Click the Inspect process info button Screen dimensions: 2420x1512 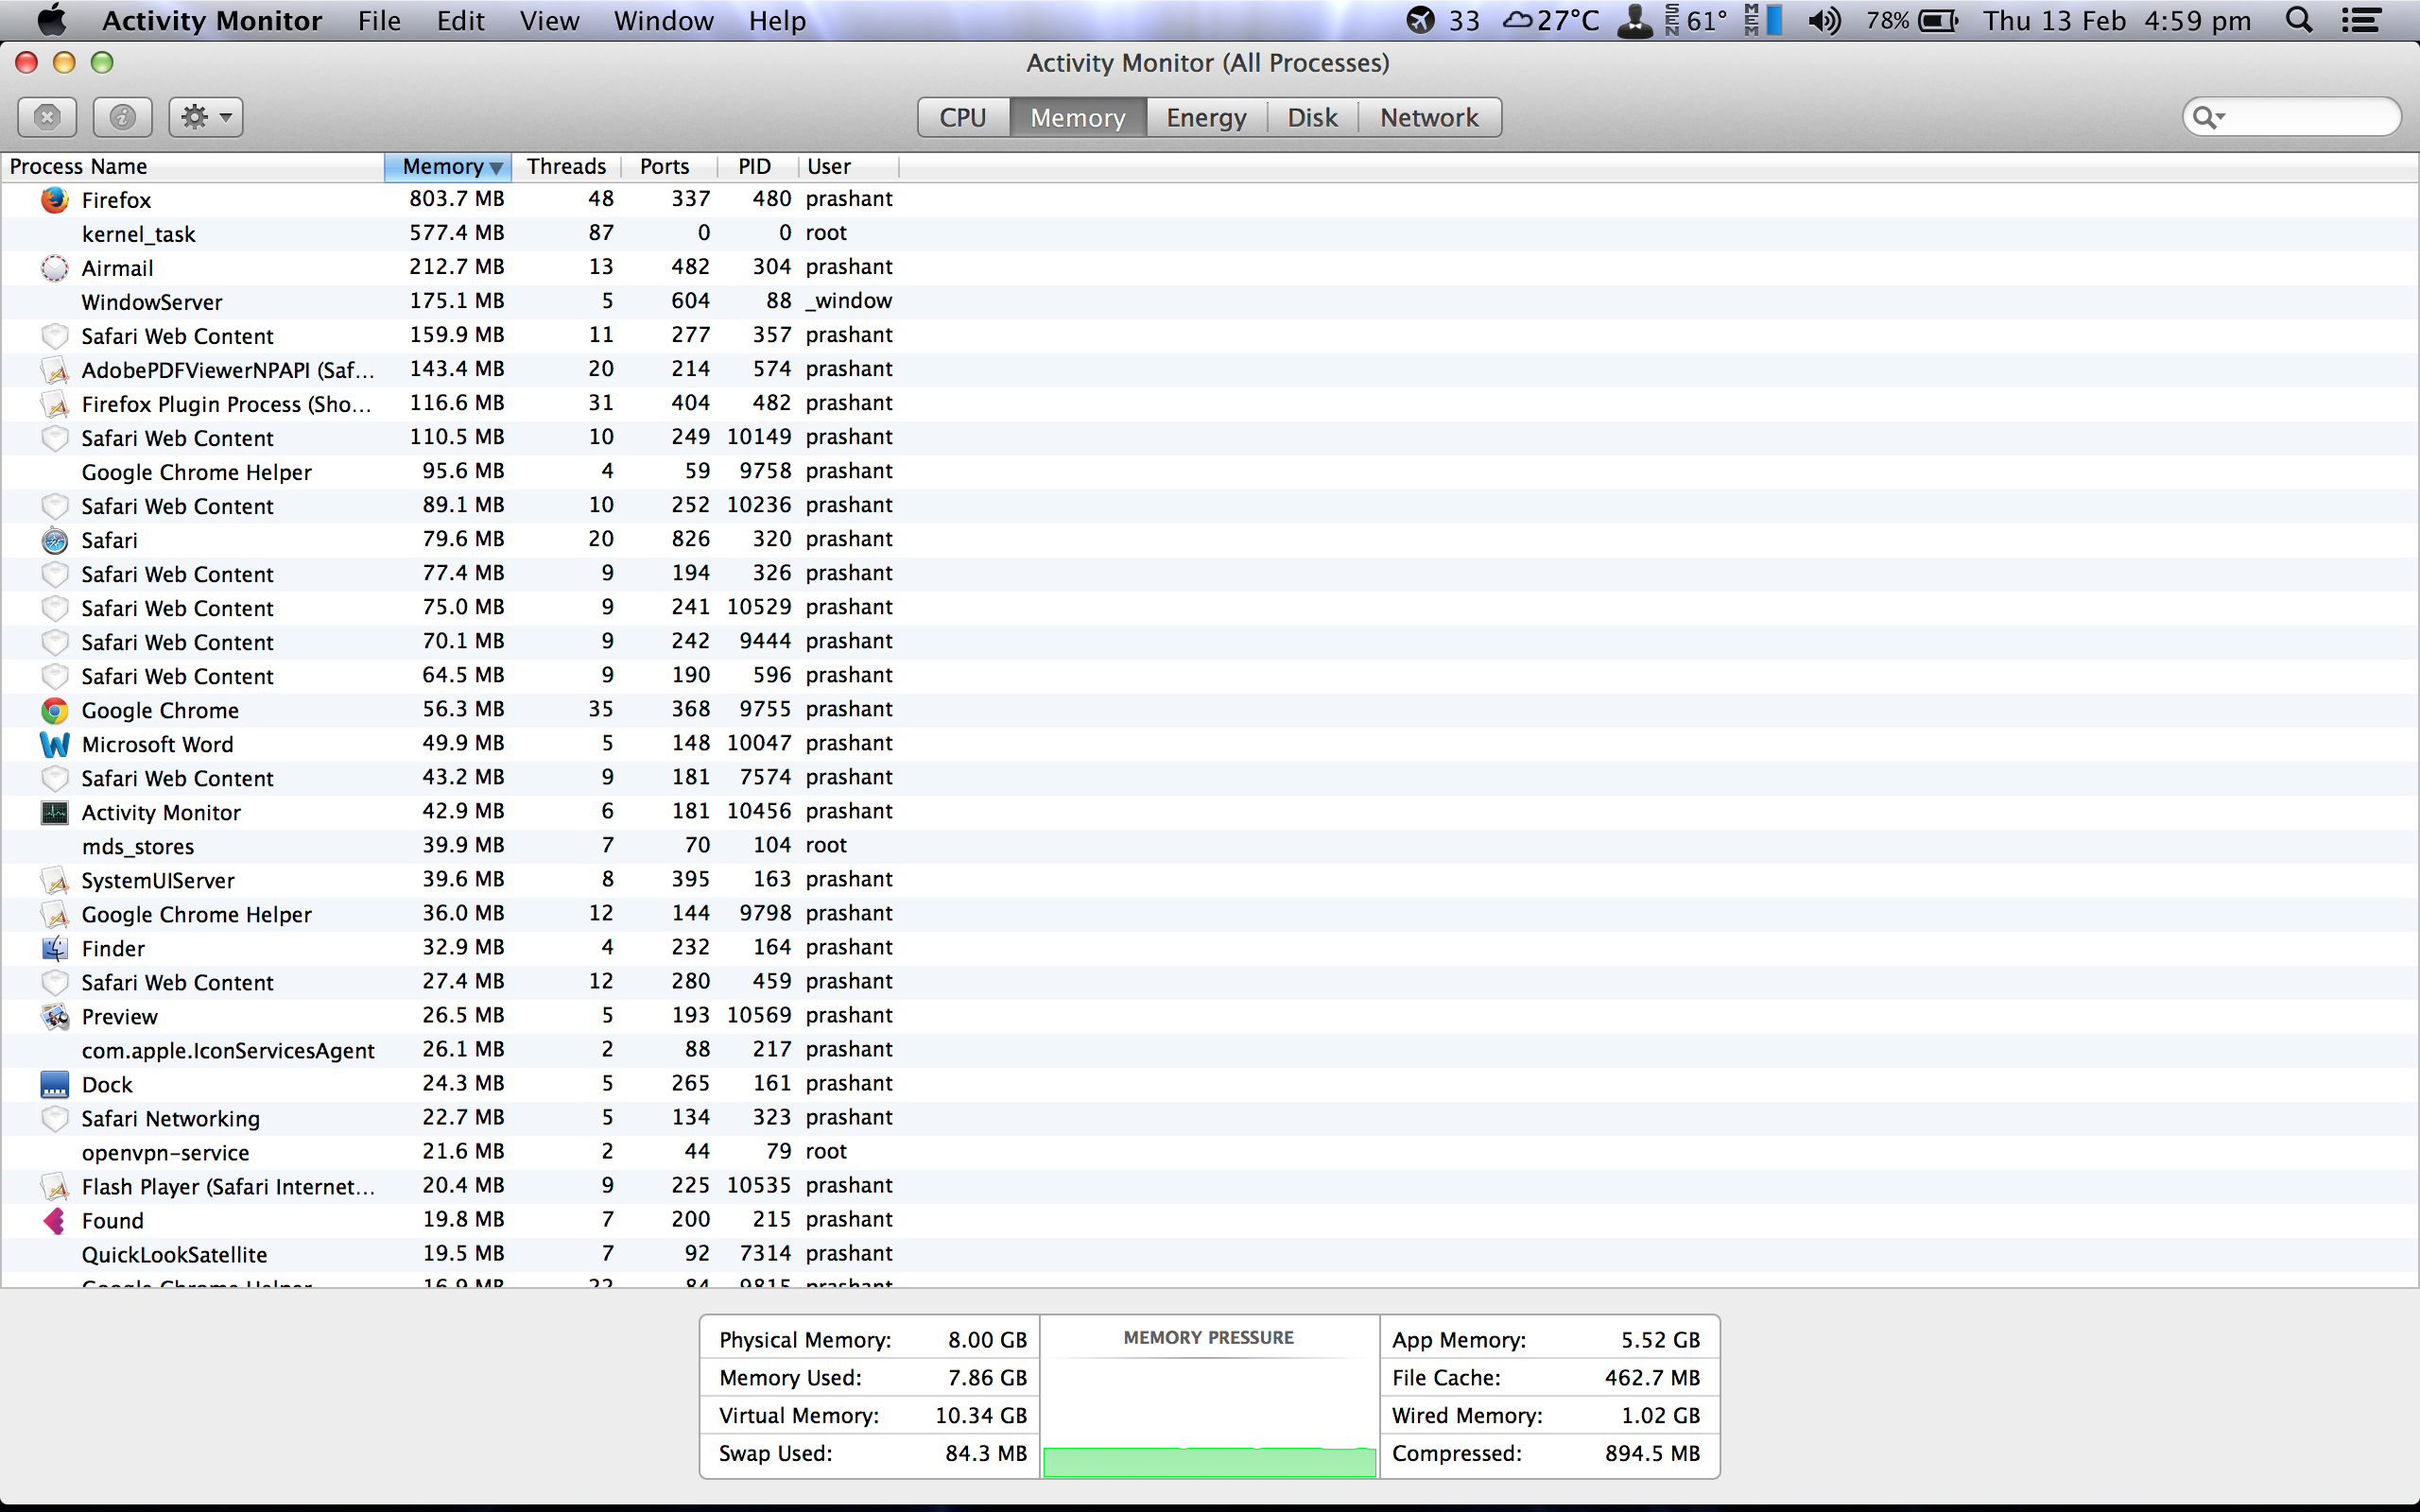tap(122, 117)
